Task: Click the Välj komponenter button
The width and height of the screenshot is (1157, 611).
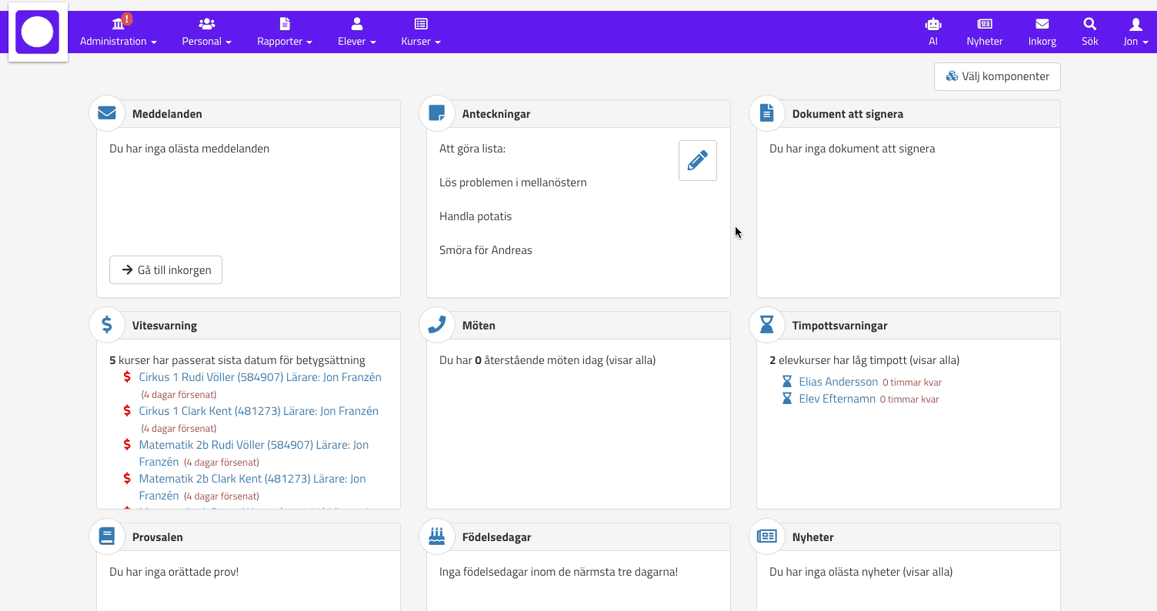Action: pos(997,76)
